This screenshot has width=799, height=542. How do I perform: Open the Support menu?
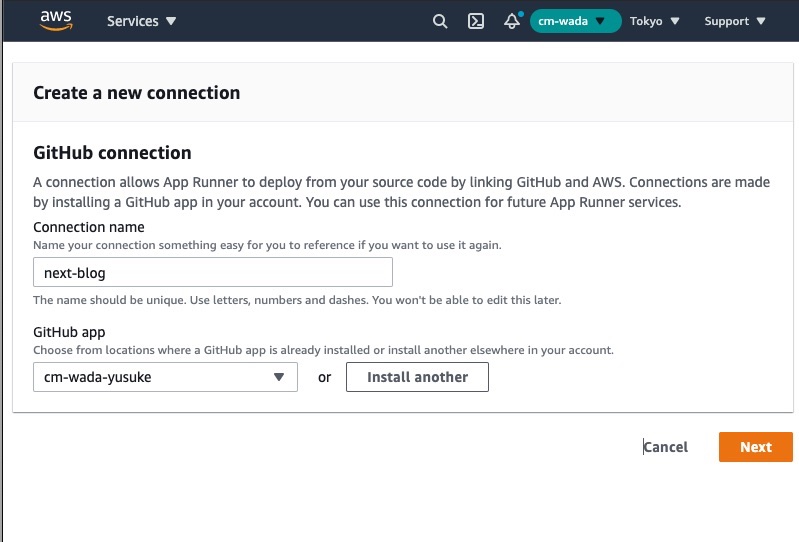(735, 21)
